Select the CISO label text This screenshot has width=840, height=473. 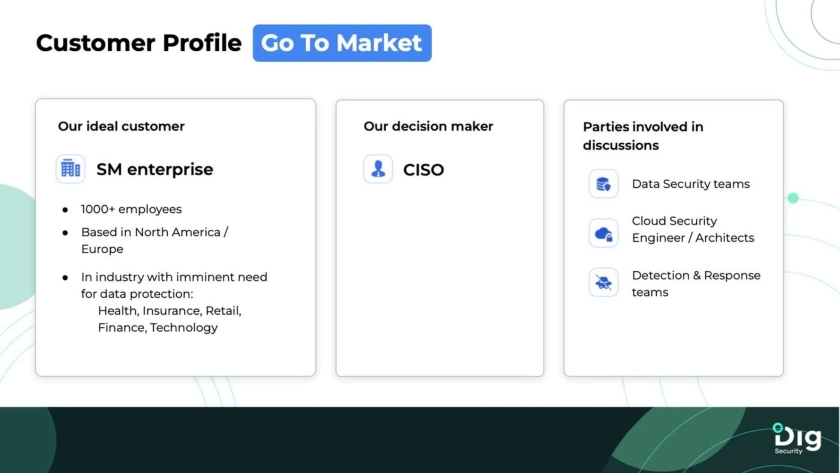tap(423, 169)
